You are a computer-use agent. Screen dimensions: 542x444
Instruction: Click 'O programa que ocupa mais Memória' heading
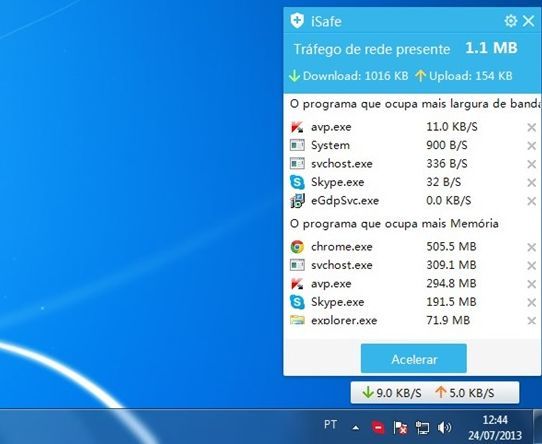(x=394, y=224)
